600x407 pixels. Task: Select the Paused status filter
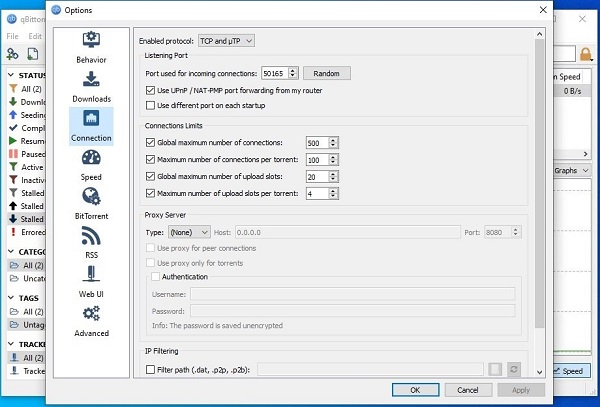click(x=27, y=154)
